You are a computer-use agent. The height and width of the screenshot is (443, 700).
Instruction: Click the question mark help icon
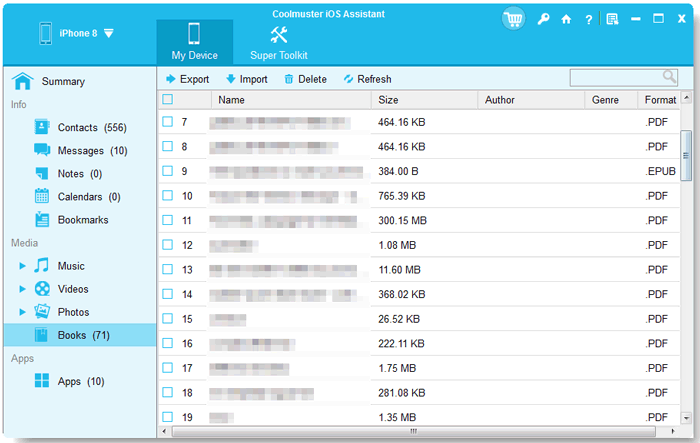point(588,19)
